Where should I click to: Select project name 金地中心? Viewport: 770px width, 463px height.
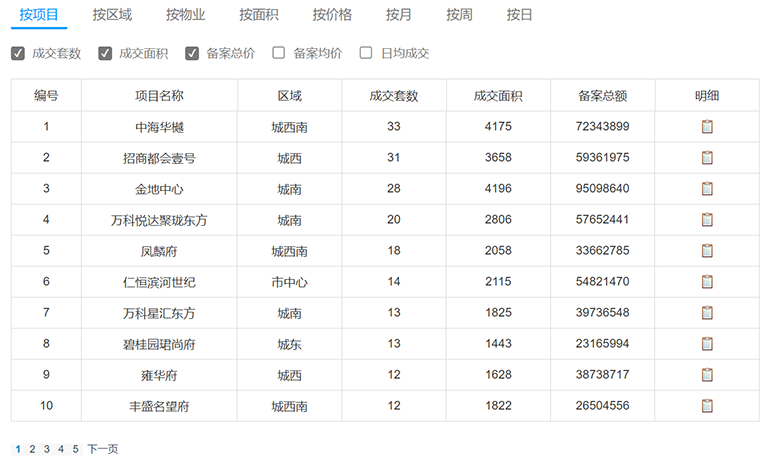pos(159,189)
